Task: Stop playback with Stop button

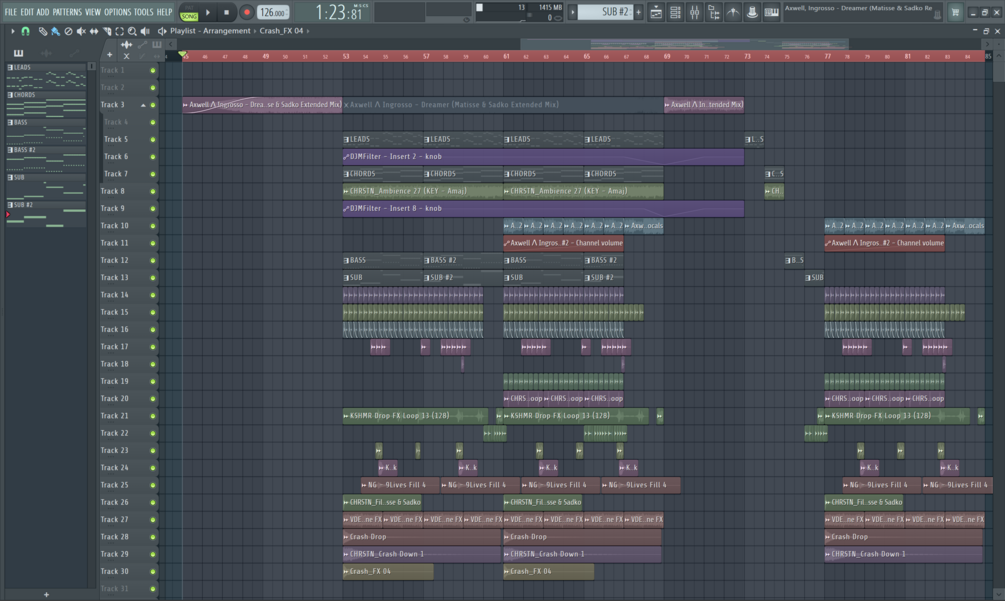Action: coord(226,12)
